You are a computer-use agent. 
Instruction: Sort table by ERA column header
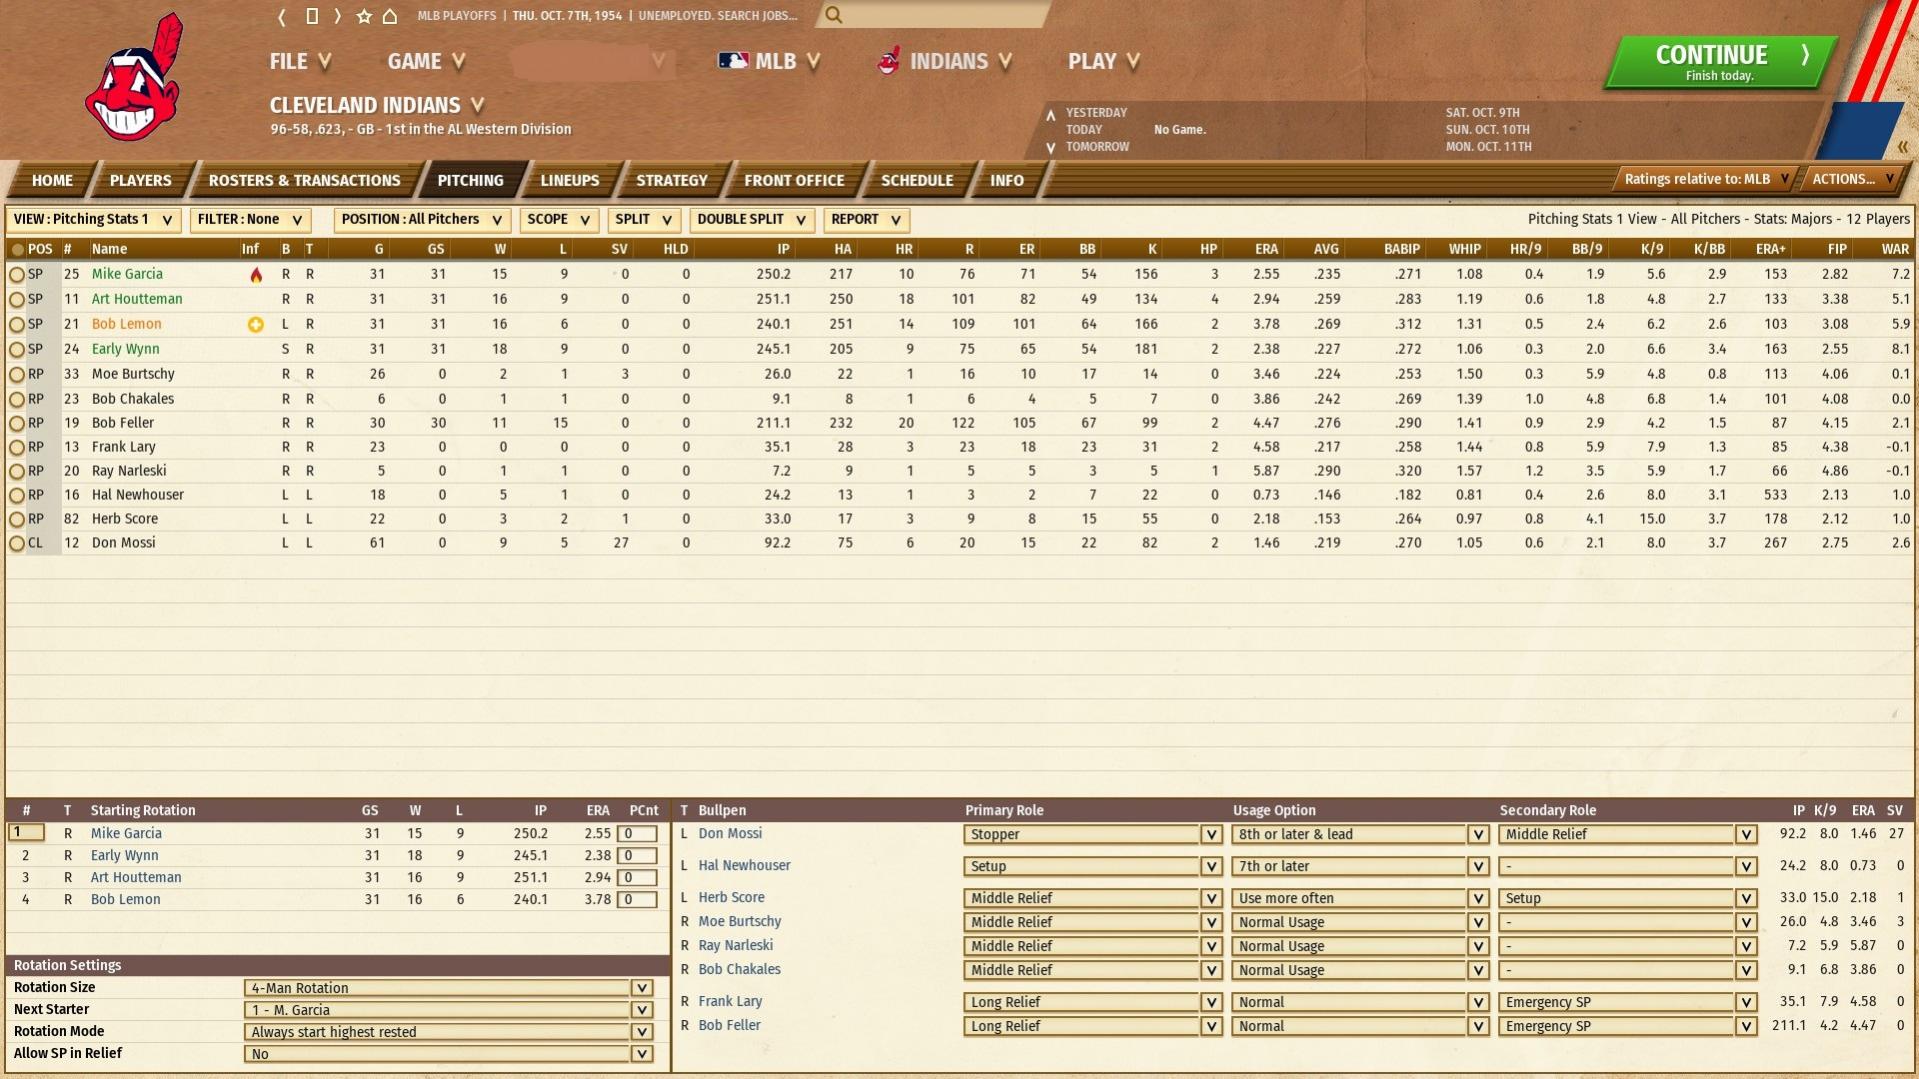pyautogui.click(x=1266, y=249)
